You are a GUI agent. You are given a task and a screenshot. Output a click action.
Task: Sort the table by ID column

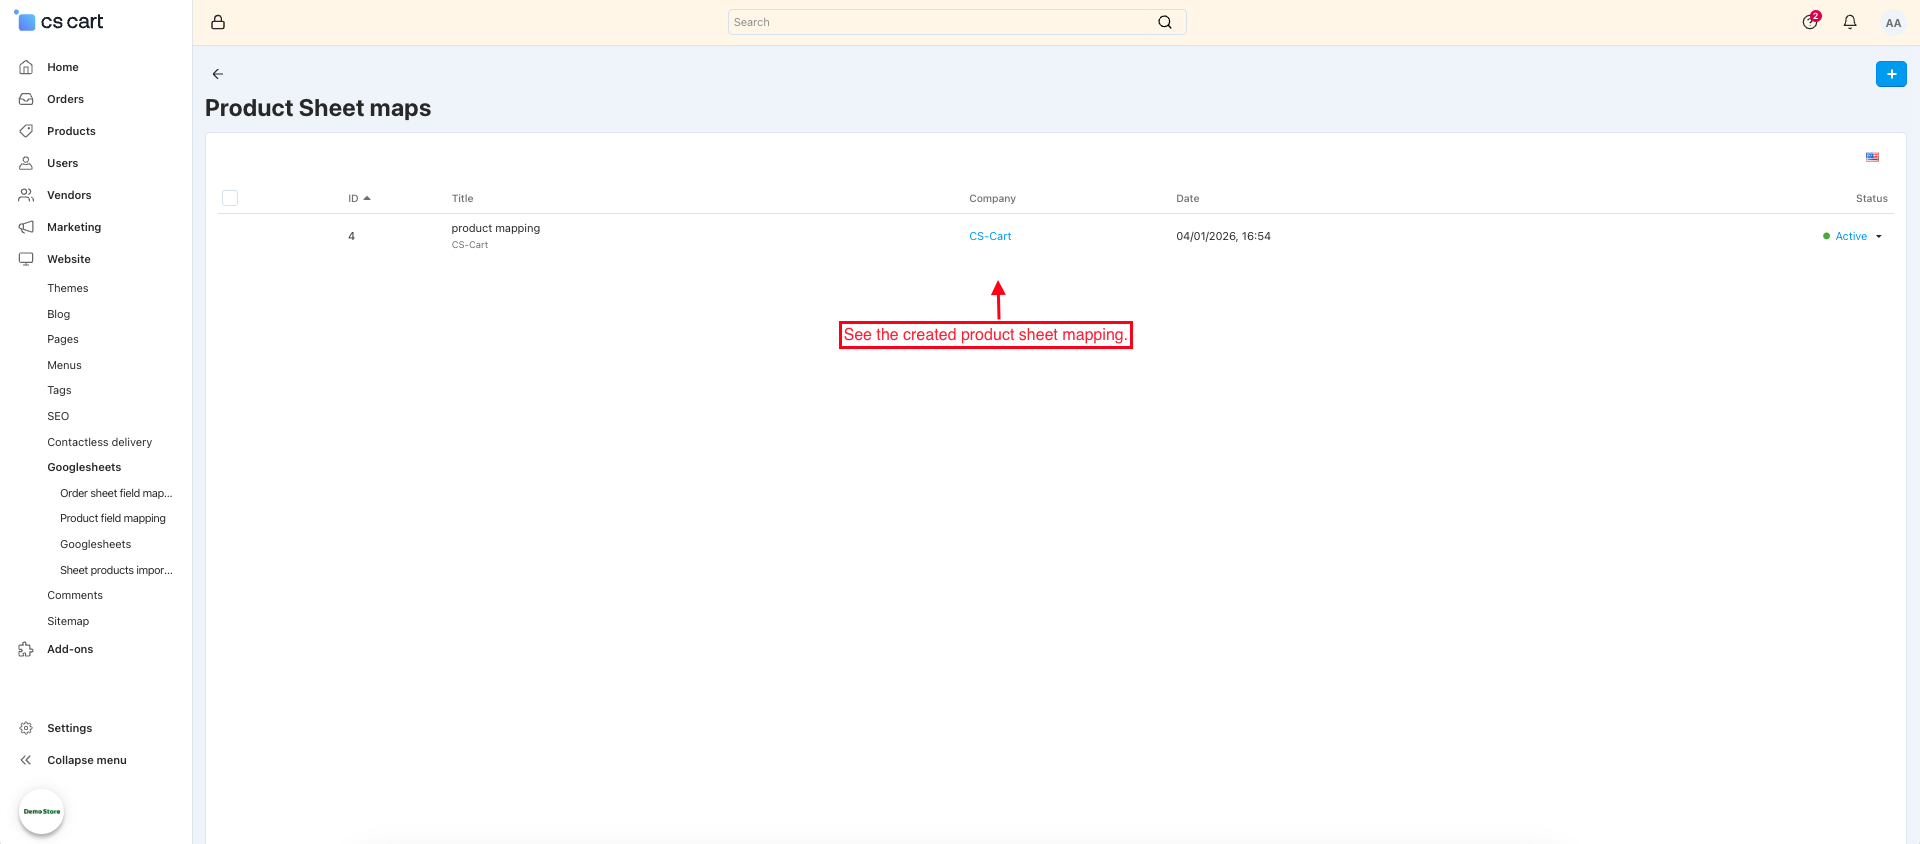point(359,198)
